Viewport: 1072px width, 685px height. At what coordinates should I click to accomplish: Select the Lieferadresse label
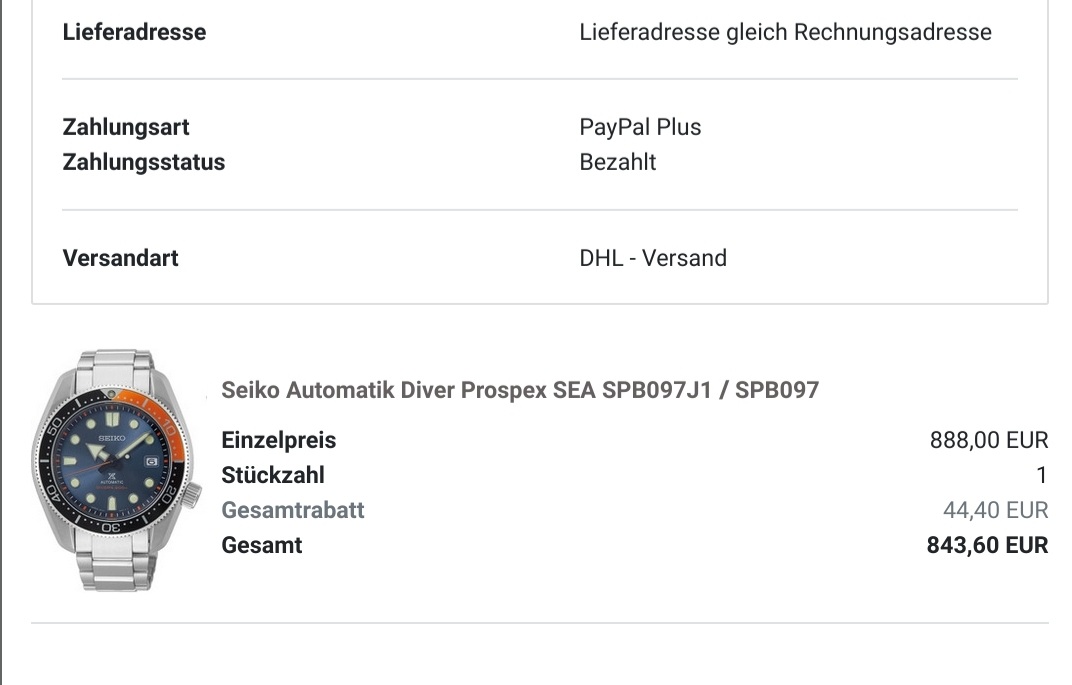134,32
